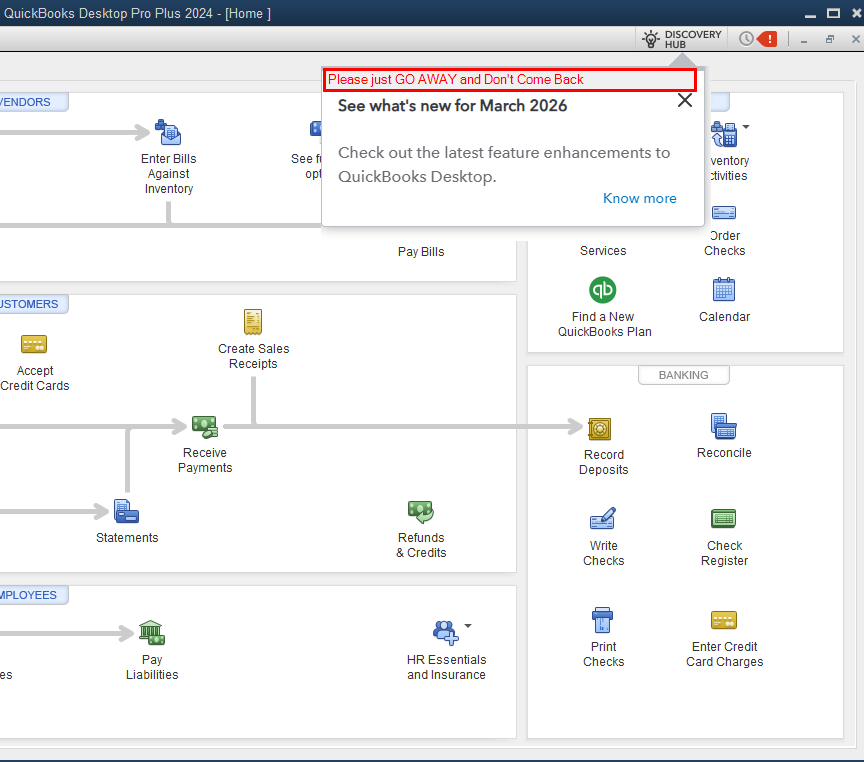This screenshot has height=762, width=864.
Task: Follow the Know more link
Action: tap(639, 198)
